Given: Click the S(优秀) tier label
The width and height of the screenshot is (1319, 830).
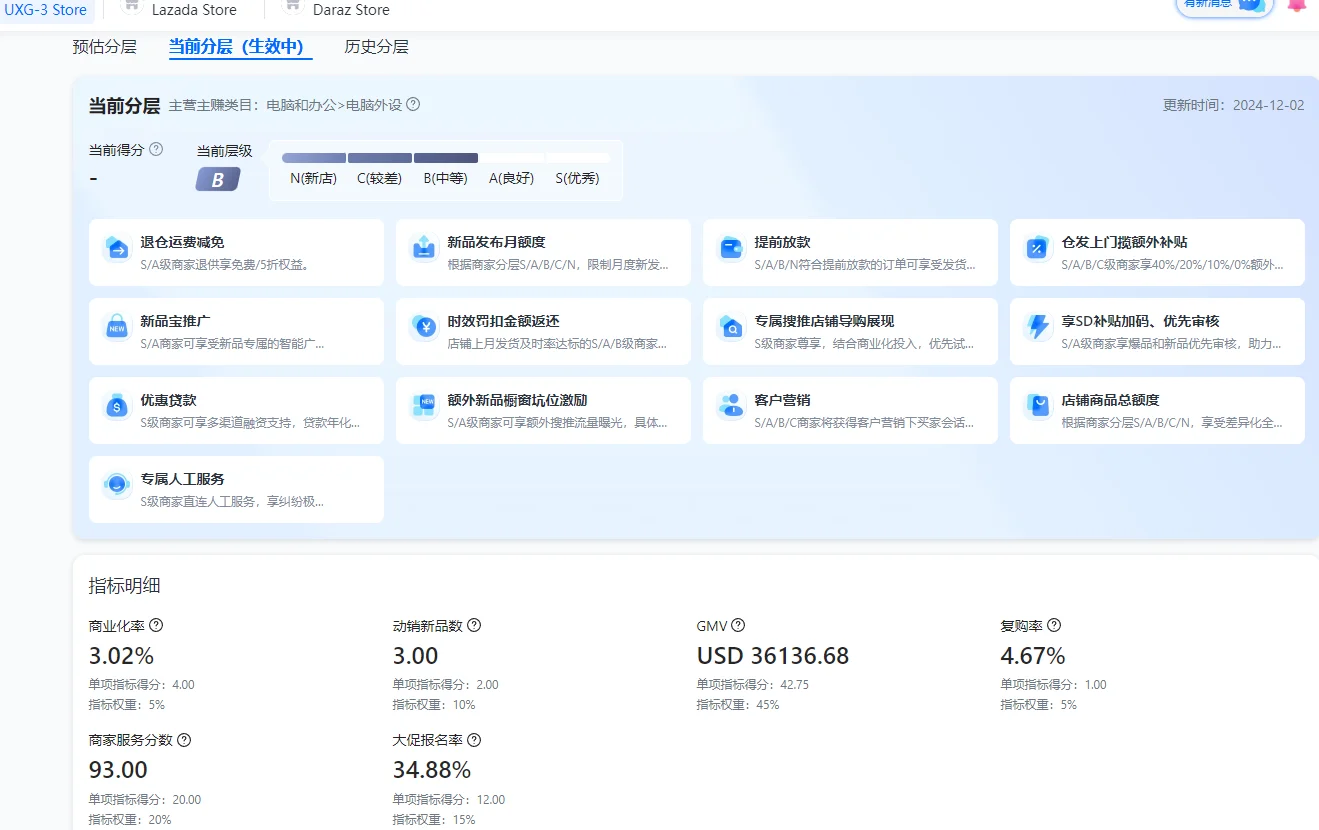Looking at the screenshot, I should 577,179.
